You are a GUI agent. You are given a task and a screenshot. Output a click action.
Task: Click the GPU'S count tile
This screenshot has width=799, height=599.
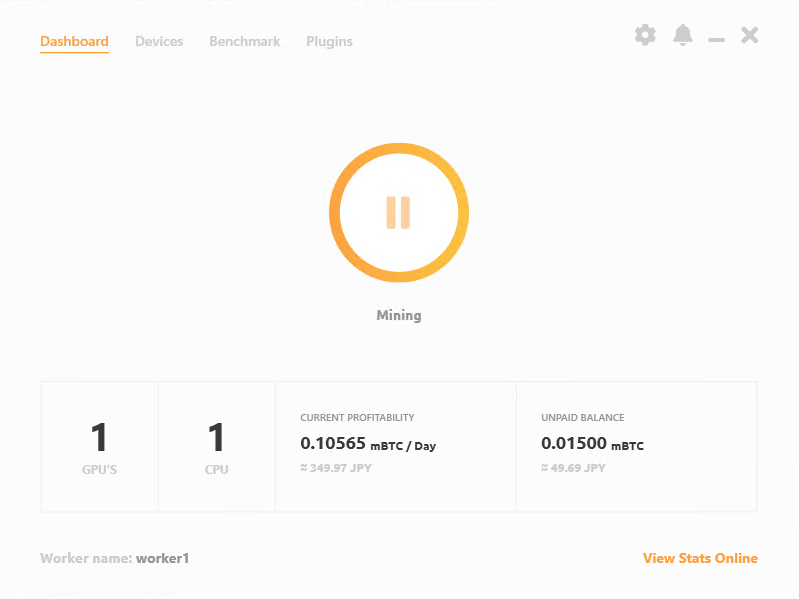pyautogui.click(x=99, y=446)
